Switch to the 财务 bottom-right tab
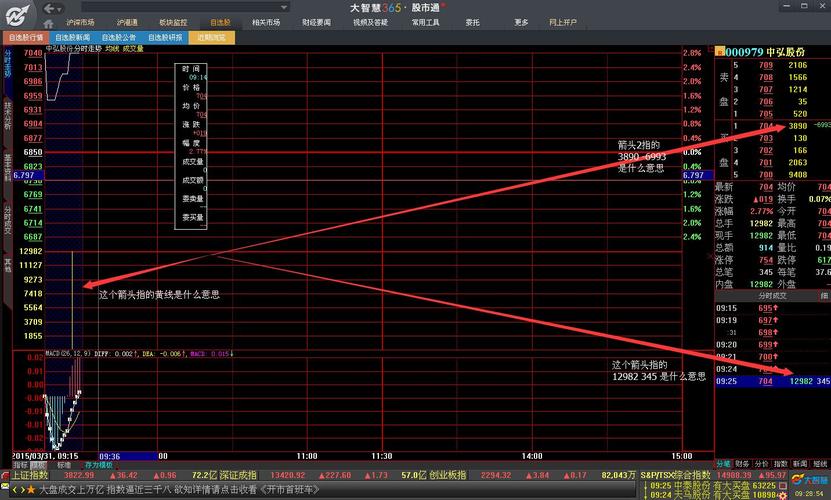The width and height of the screenshot is (831, 500). (742, 464)
